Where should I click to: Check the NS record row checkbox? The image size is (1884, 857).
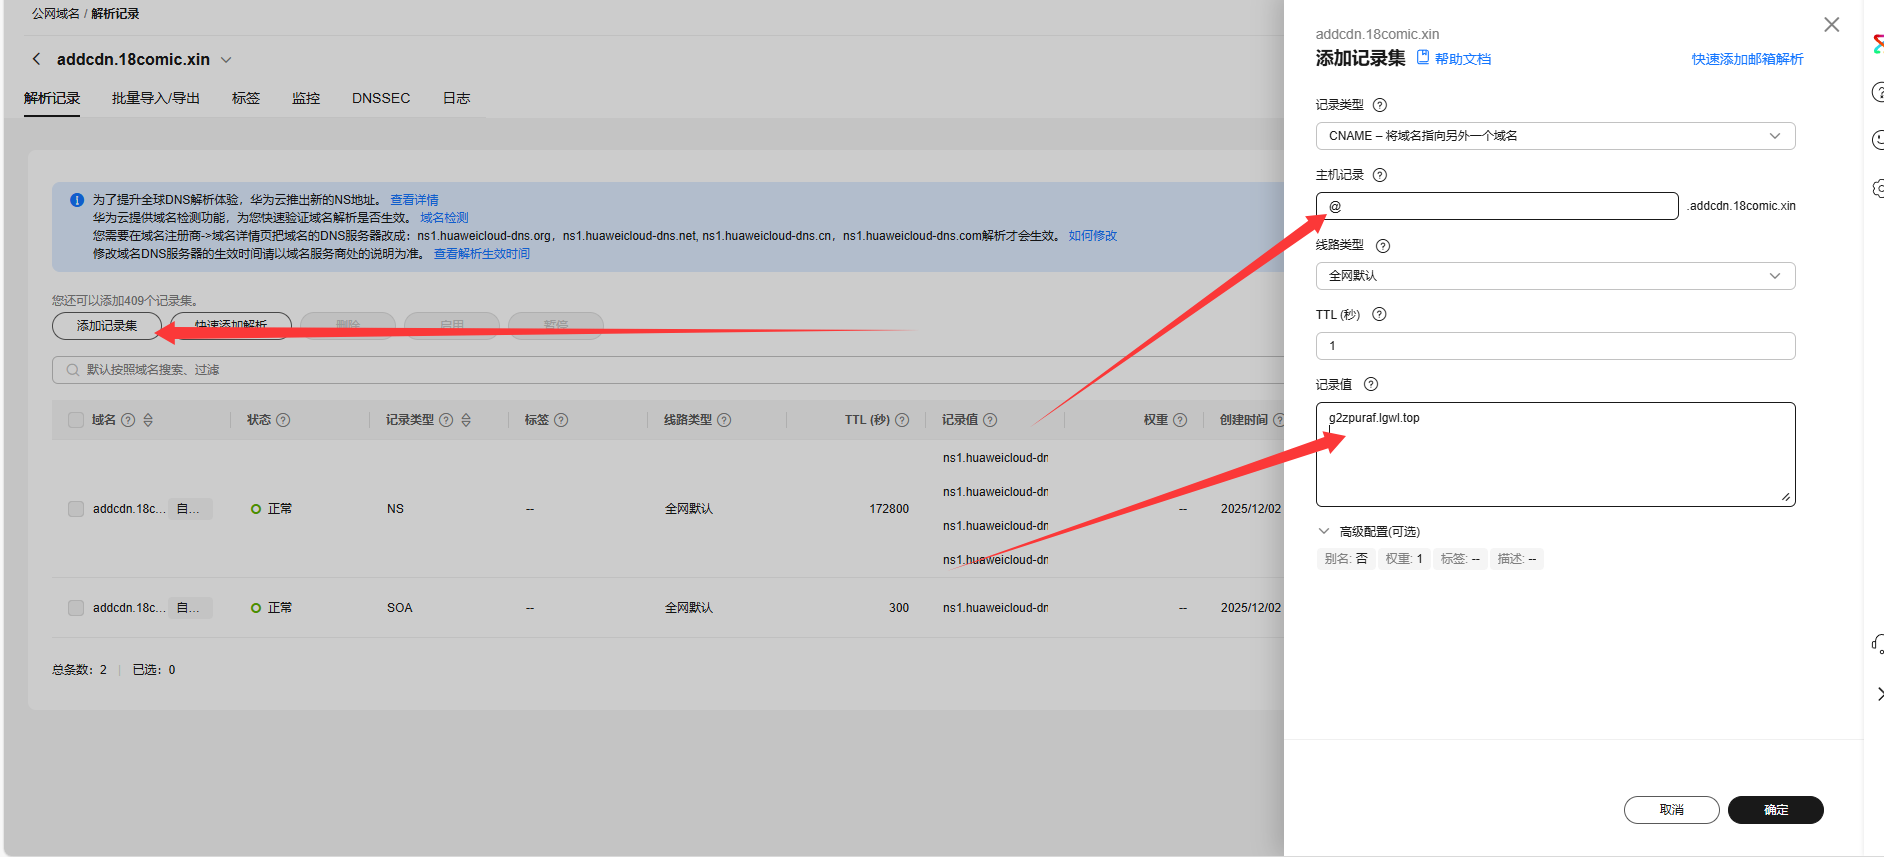click(x=76, y=509)
